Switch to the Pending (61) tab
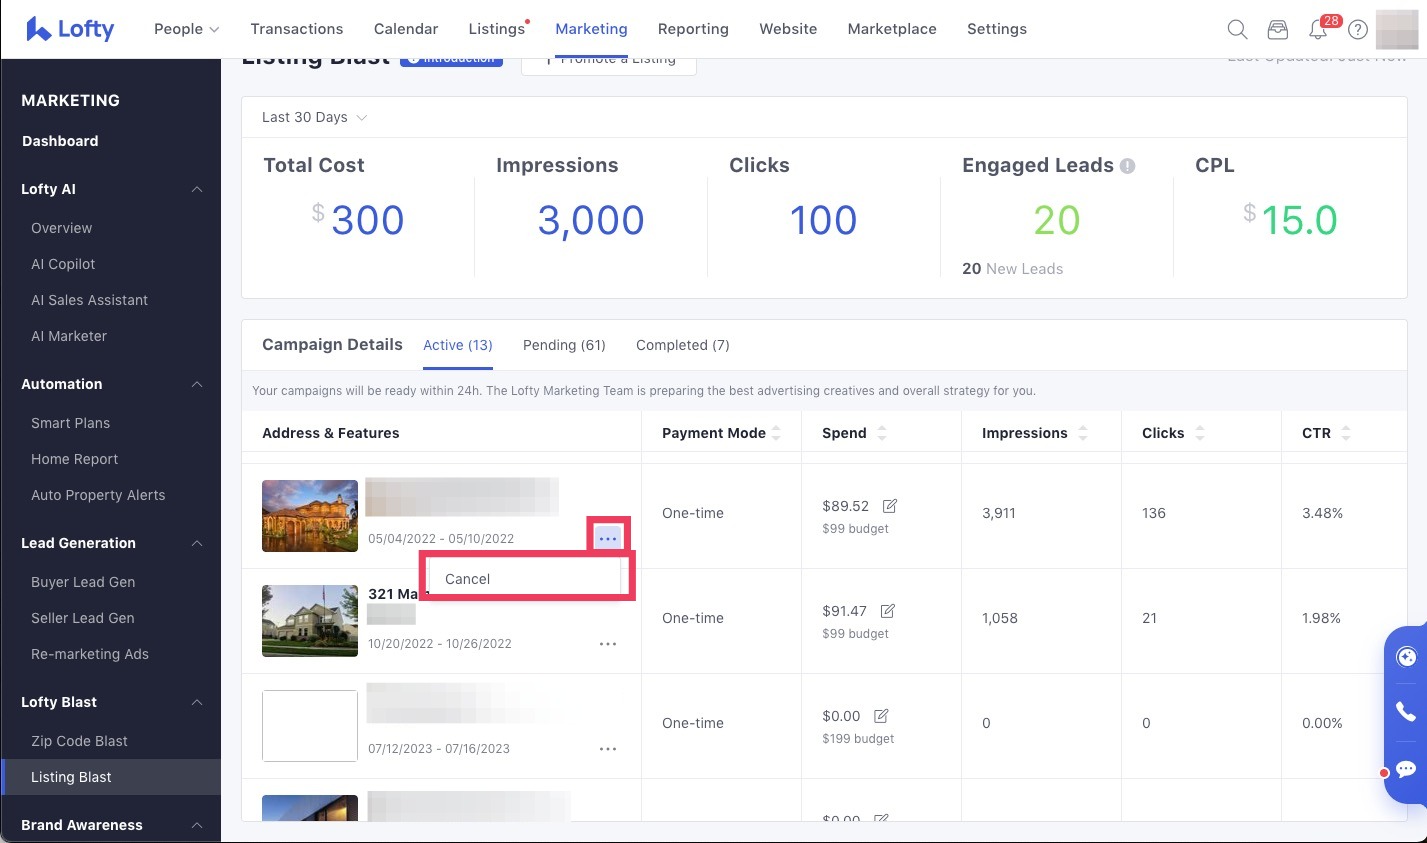The height and width of the screenshot is (843, 1427). coord(564,345)
